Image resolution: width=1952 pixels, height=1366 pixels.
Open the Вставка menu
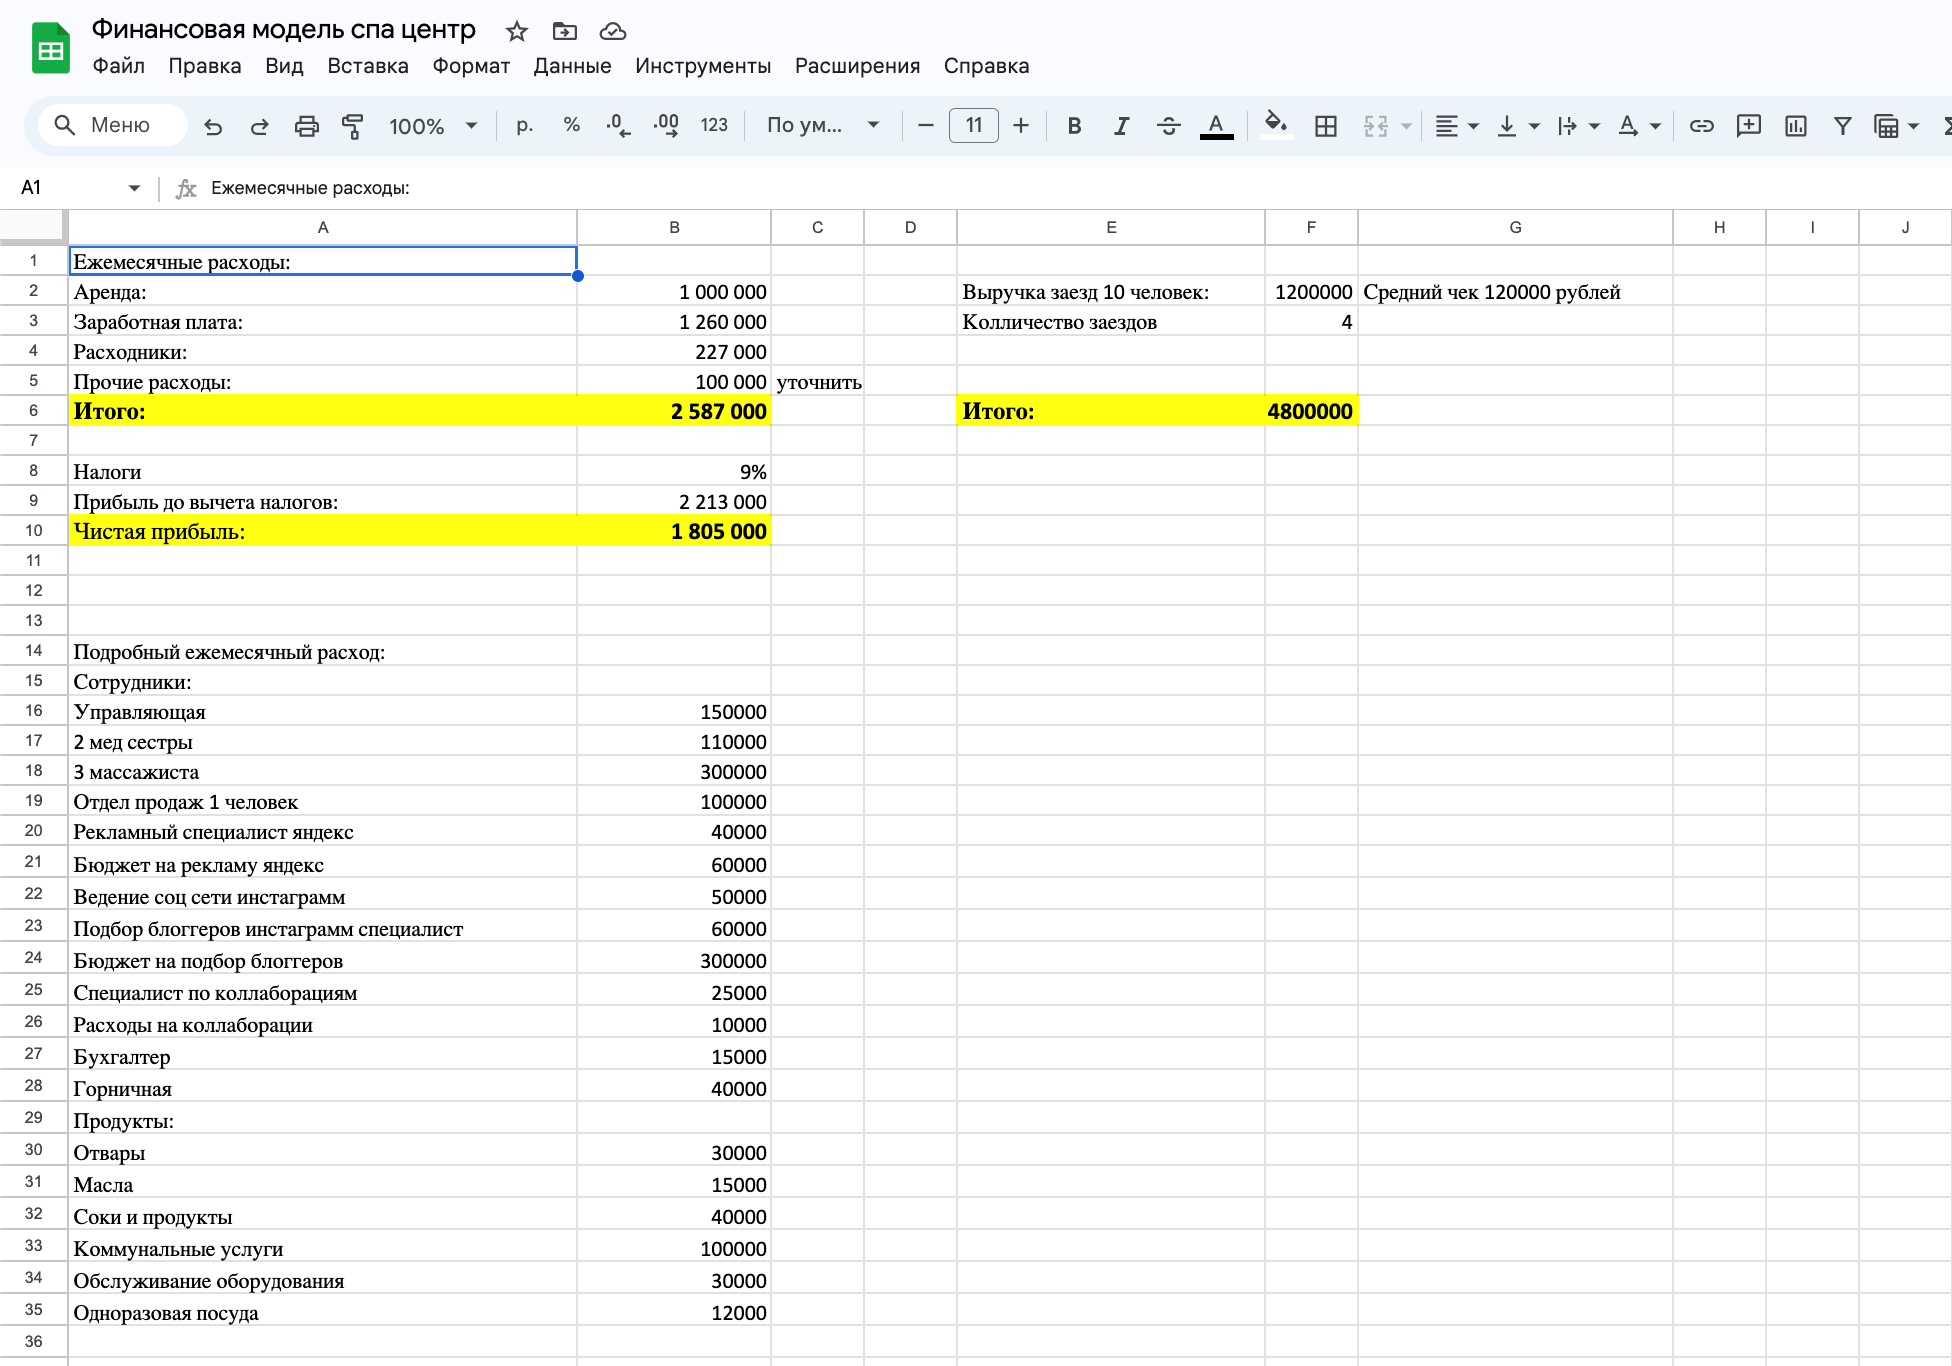367,66
